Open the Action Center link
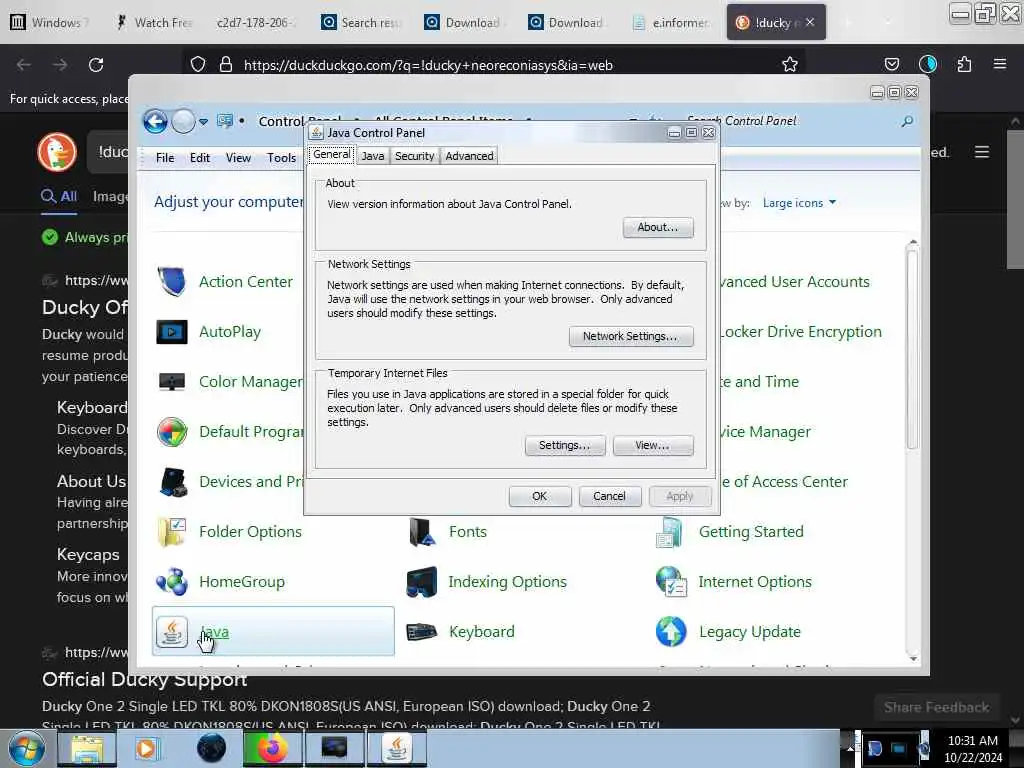 [x=246, y=281]
